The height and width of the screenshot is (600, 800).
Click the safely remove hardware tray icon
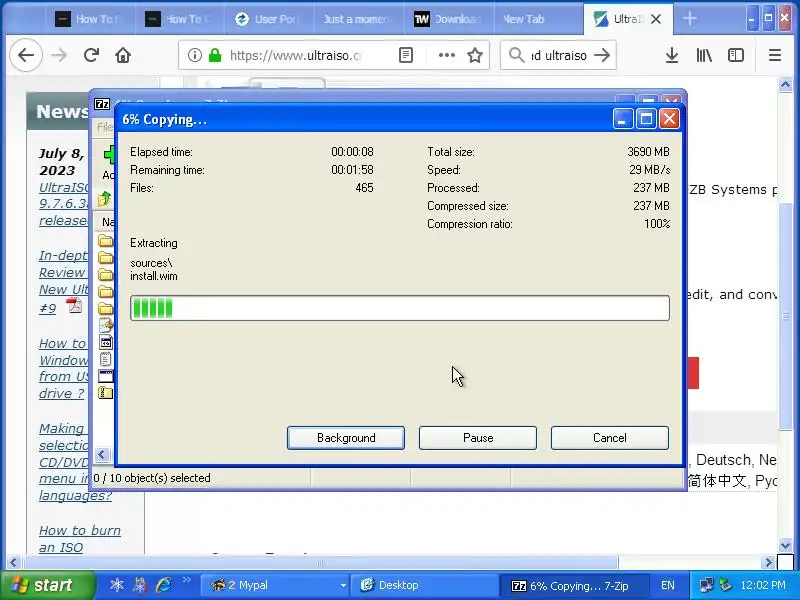coord(725,585)
